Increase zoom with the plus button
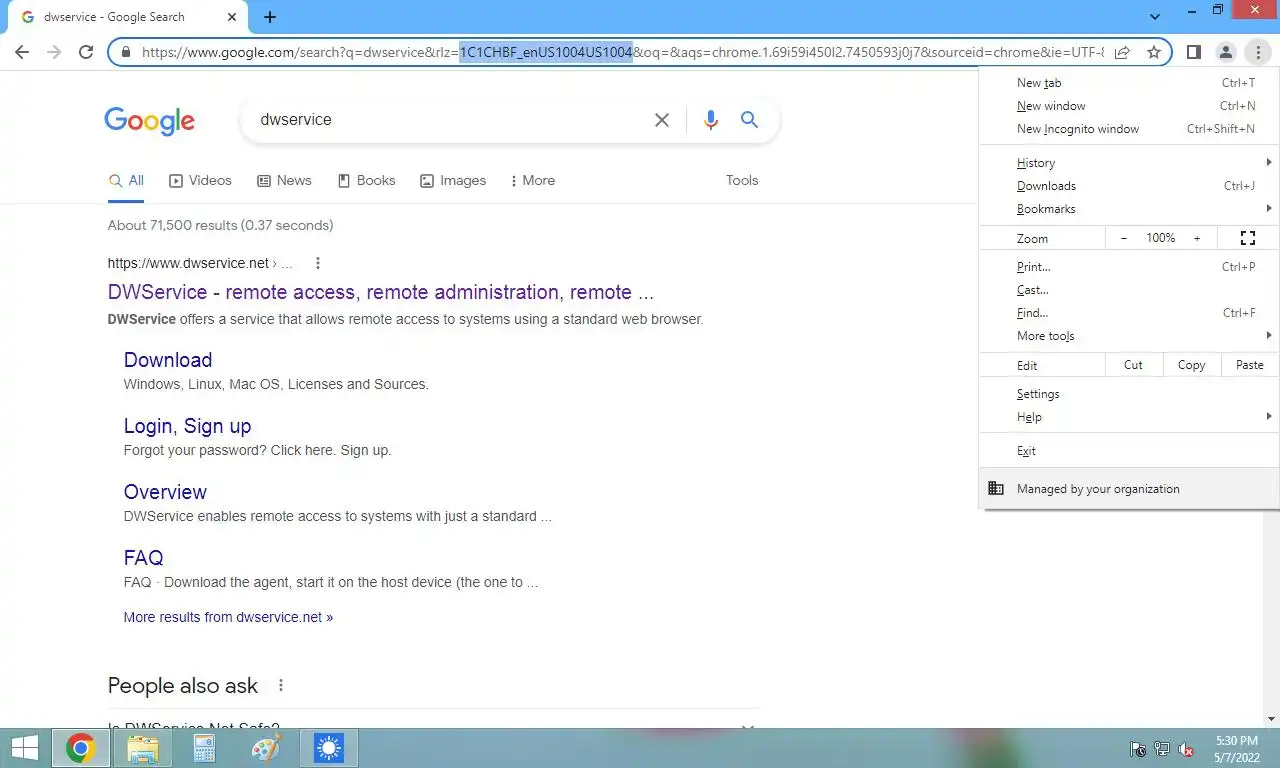Image resolution: width=1280 pixels, height=768 pixels. pos(1197,238)
